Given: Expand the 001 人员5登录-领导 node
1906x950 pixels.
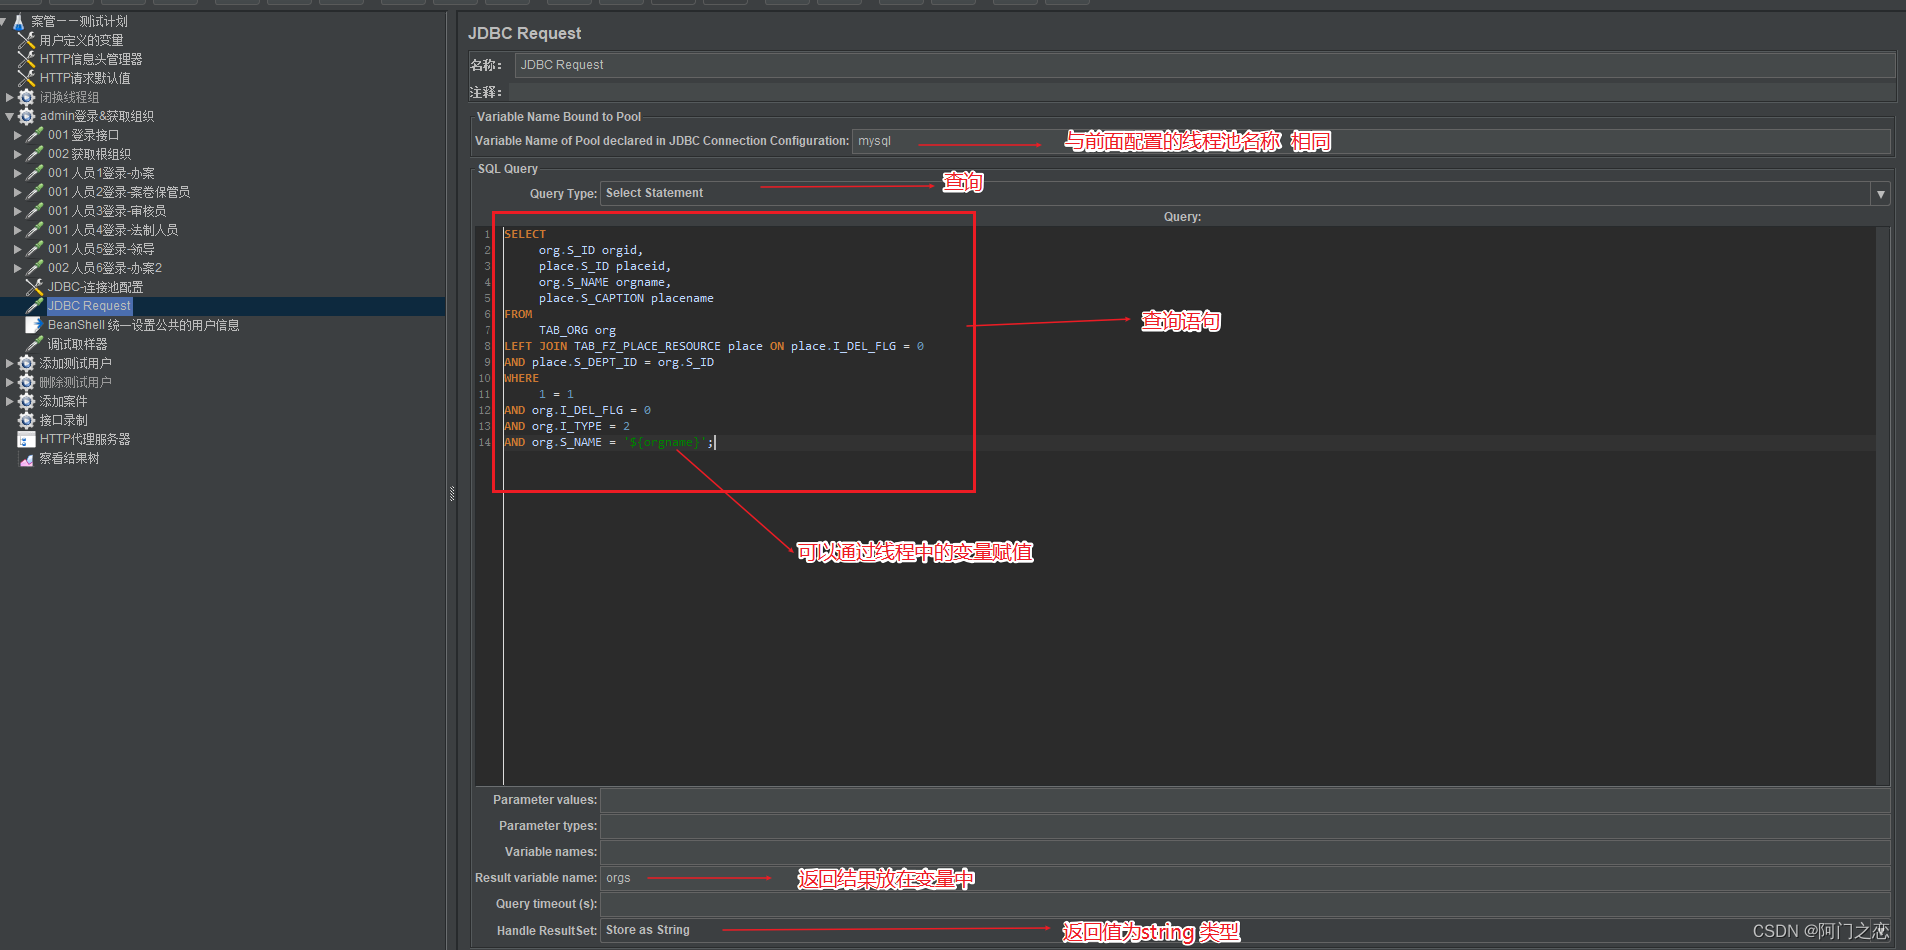Looking at the screenshot, I should (18, 249).
